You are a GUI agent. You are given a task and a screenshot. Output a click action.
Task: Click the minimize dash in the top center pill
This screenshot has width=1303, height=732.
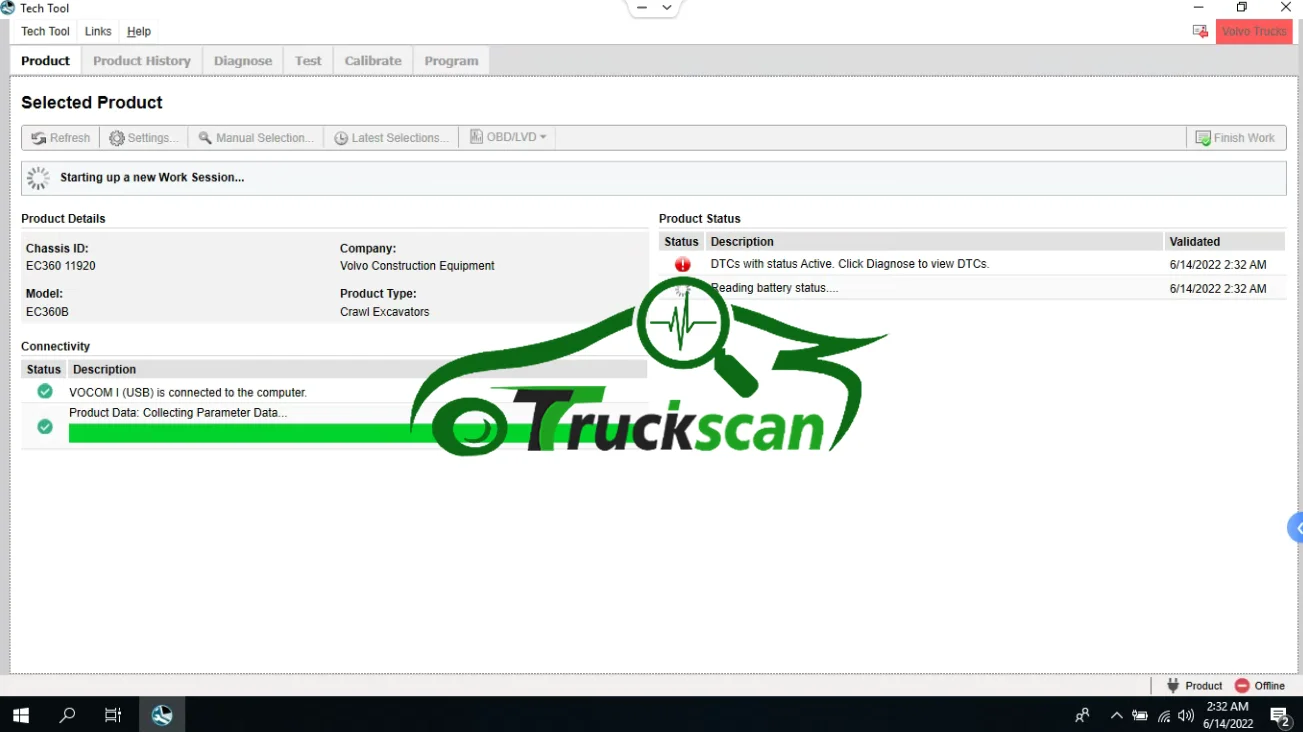[642, 8]
